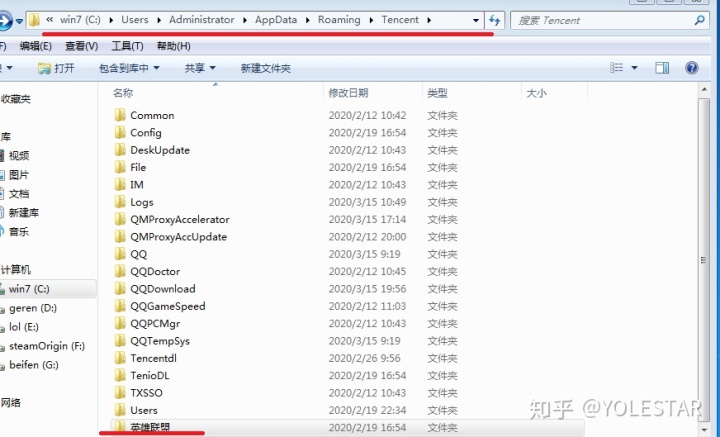The height and width of the screenshot is (437, 720).
Task: Open the 编辑(E) menu
Action: click(35, 46)
